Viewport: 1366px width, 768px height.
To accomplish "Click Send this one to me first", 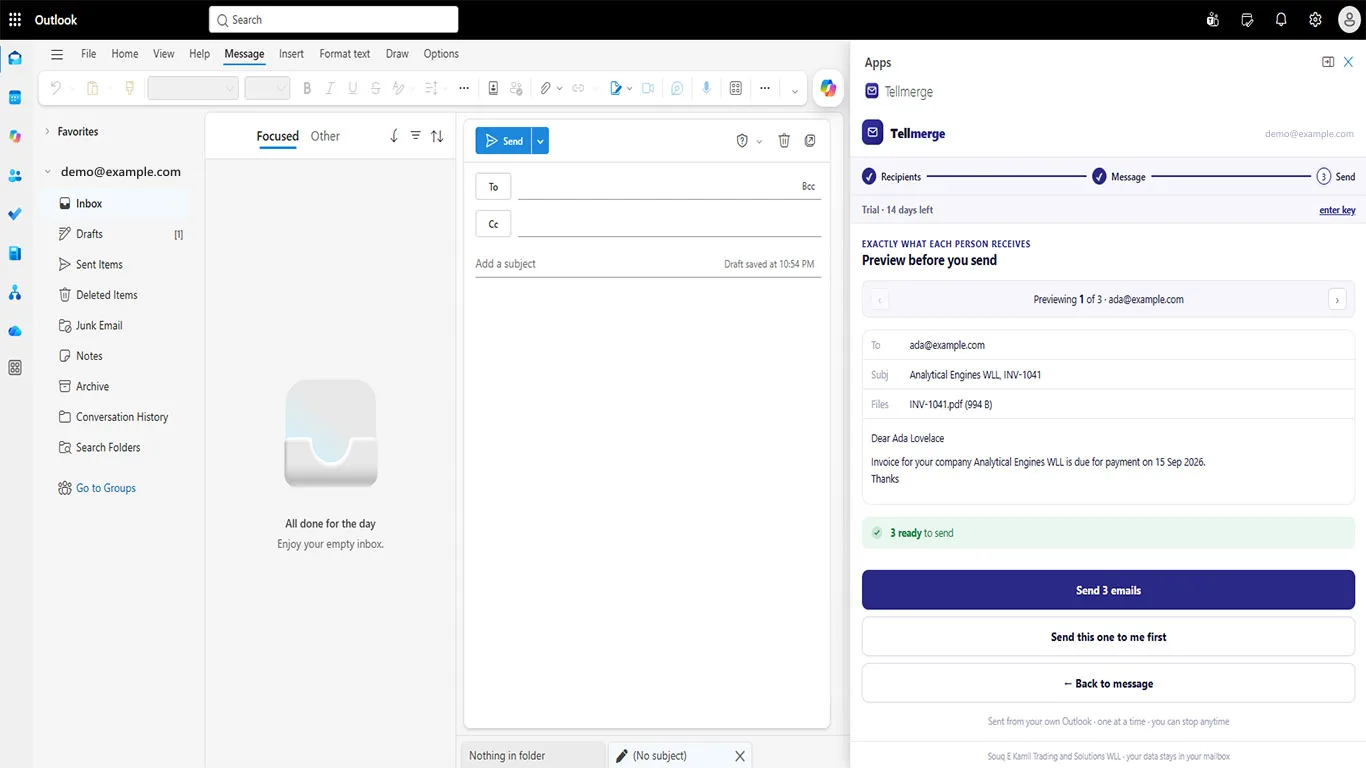I will coord(1108,637).
